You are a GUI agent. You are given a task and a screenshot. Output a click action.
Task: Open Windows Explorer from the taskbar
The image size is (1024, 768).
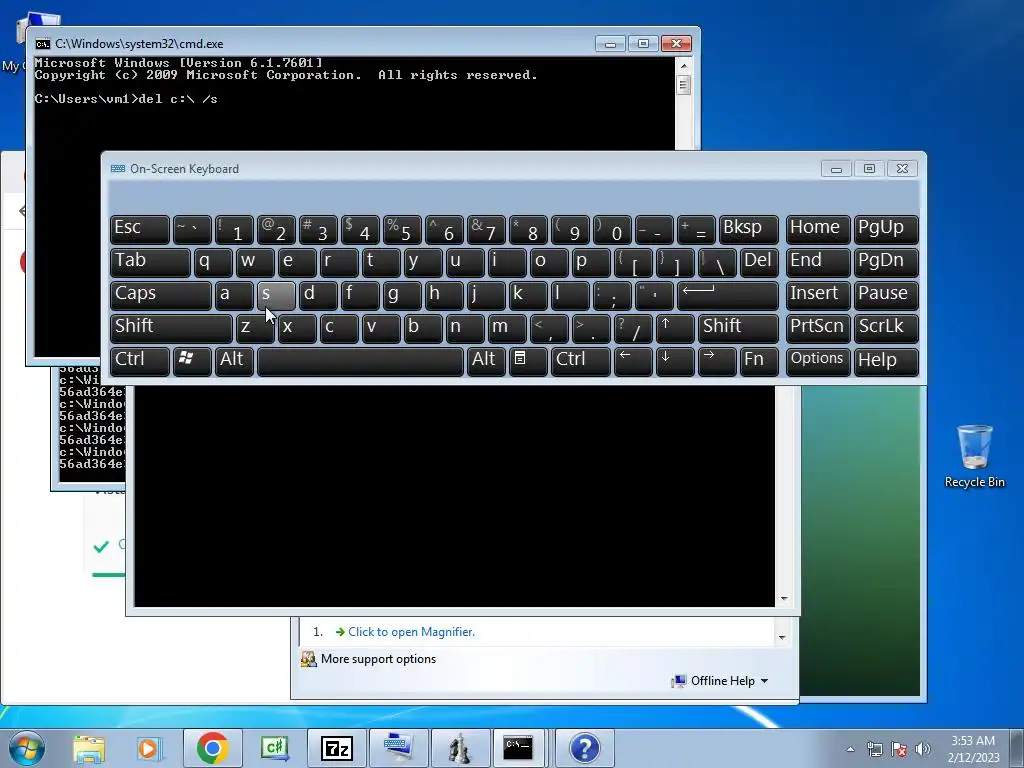89,748
